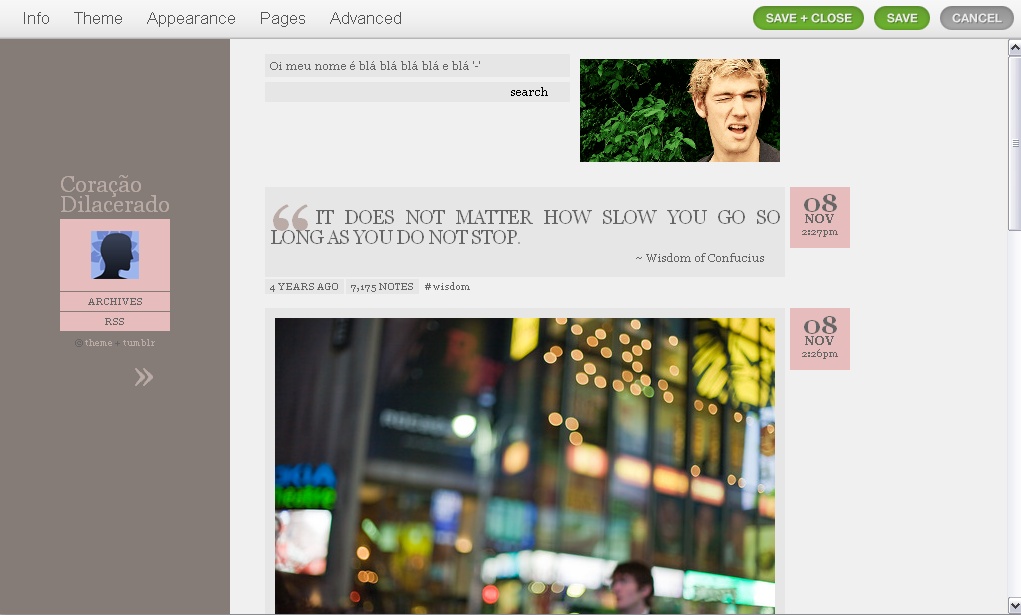Click the Coração Dilacerado blog title
This screenshot has height=615, width=1021.
point(114,195)
